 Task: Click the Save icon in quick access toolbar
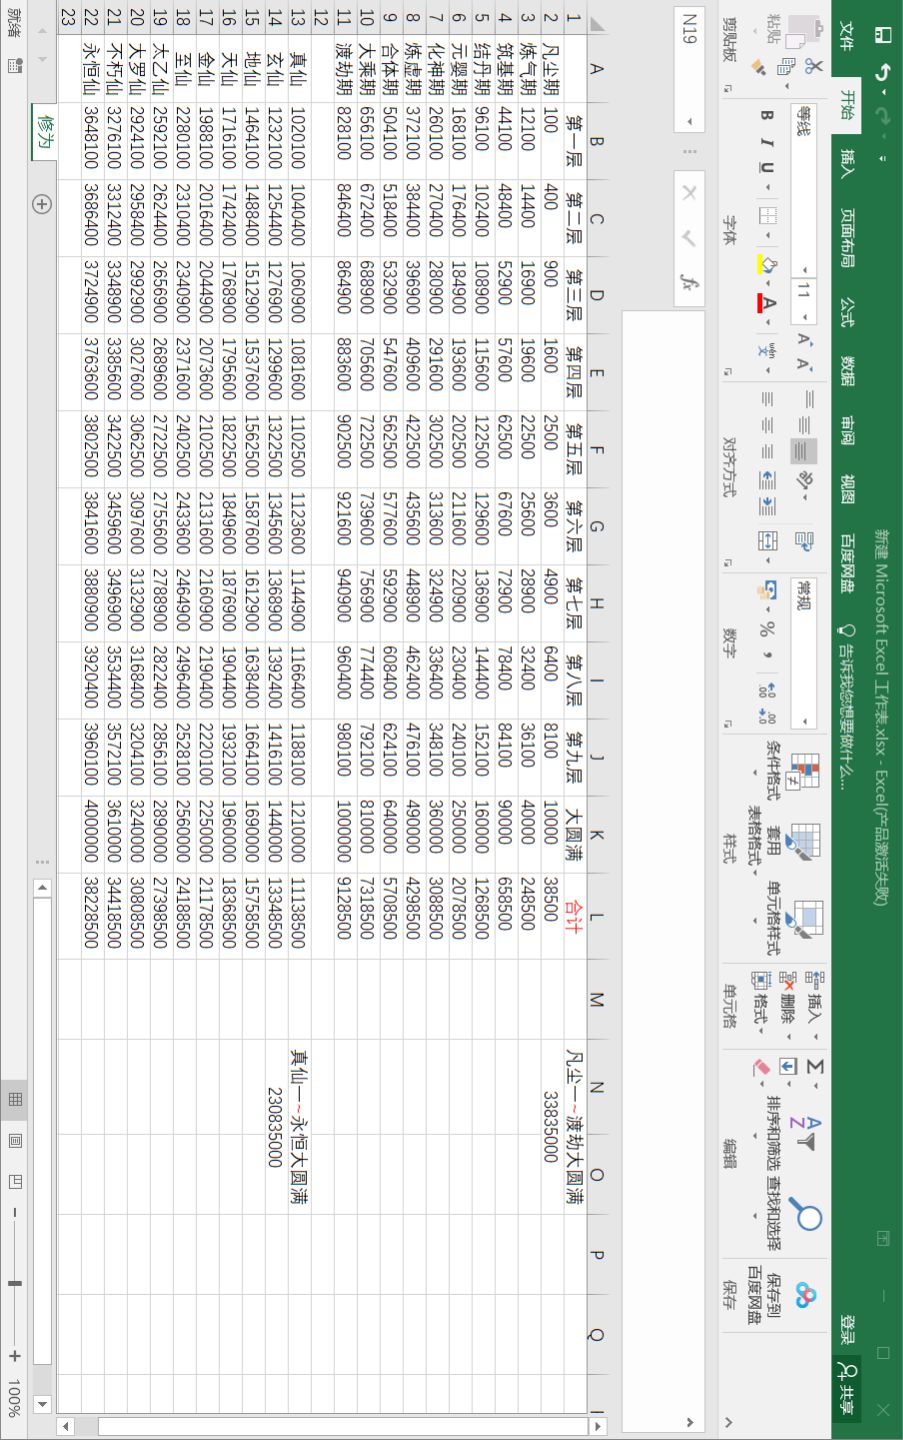(883, 34)
